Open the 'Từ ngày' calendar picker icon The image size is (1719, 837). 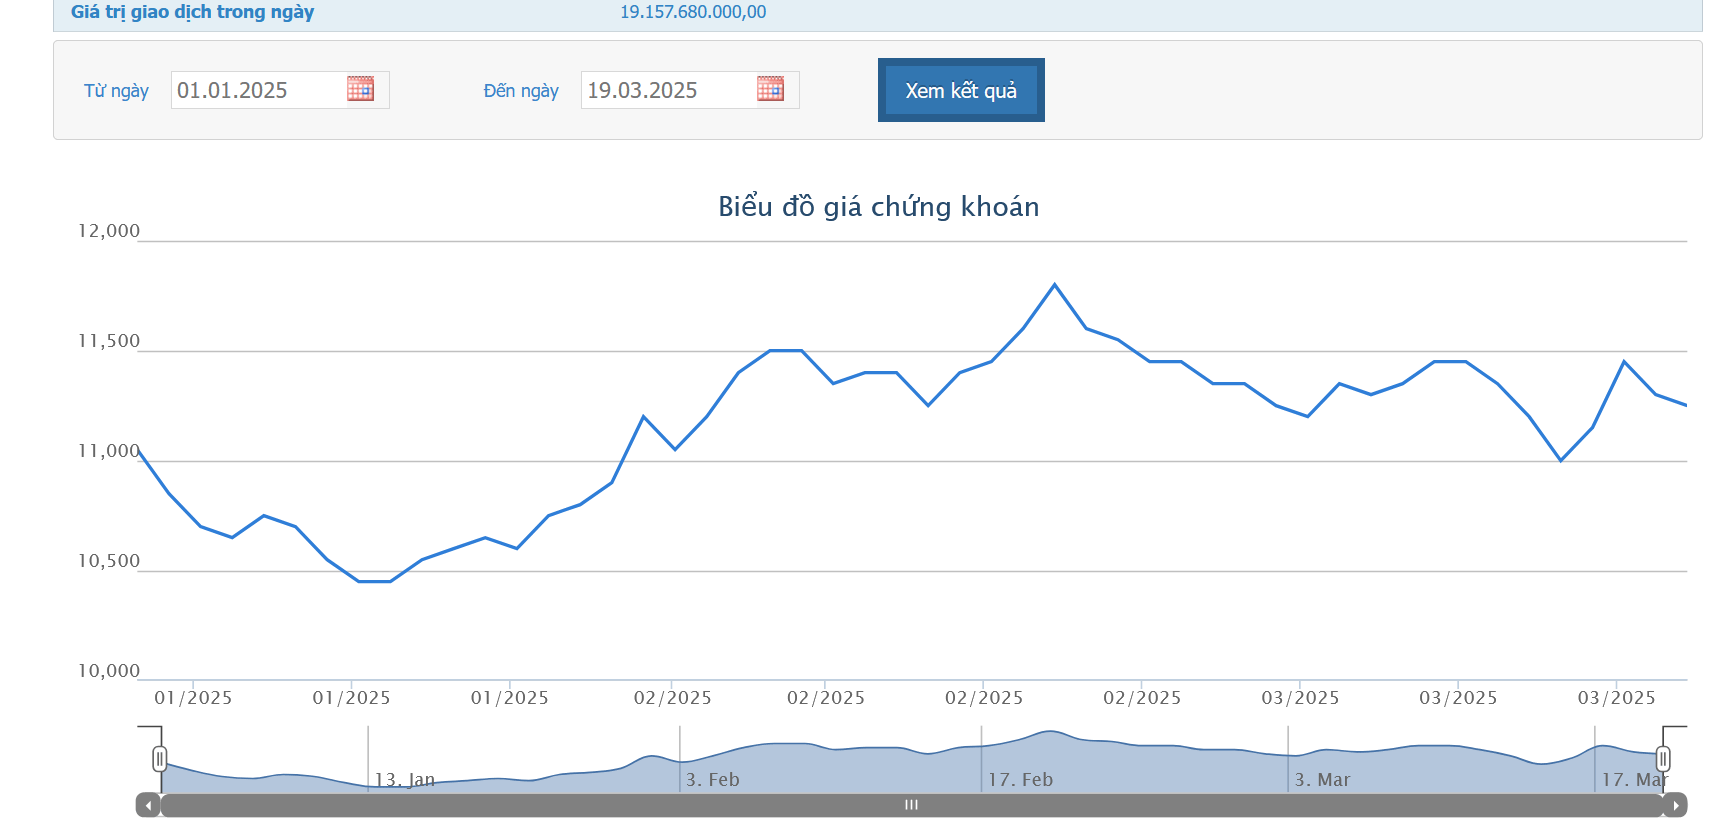pos(360,89)
